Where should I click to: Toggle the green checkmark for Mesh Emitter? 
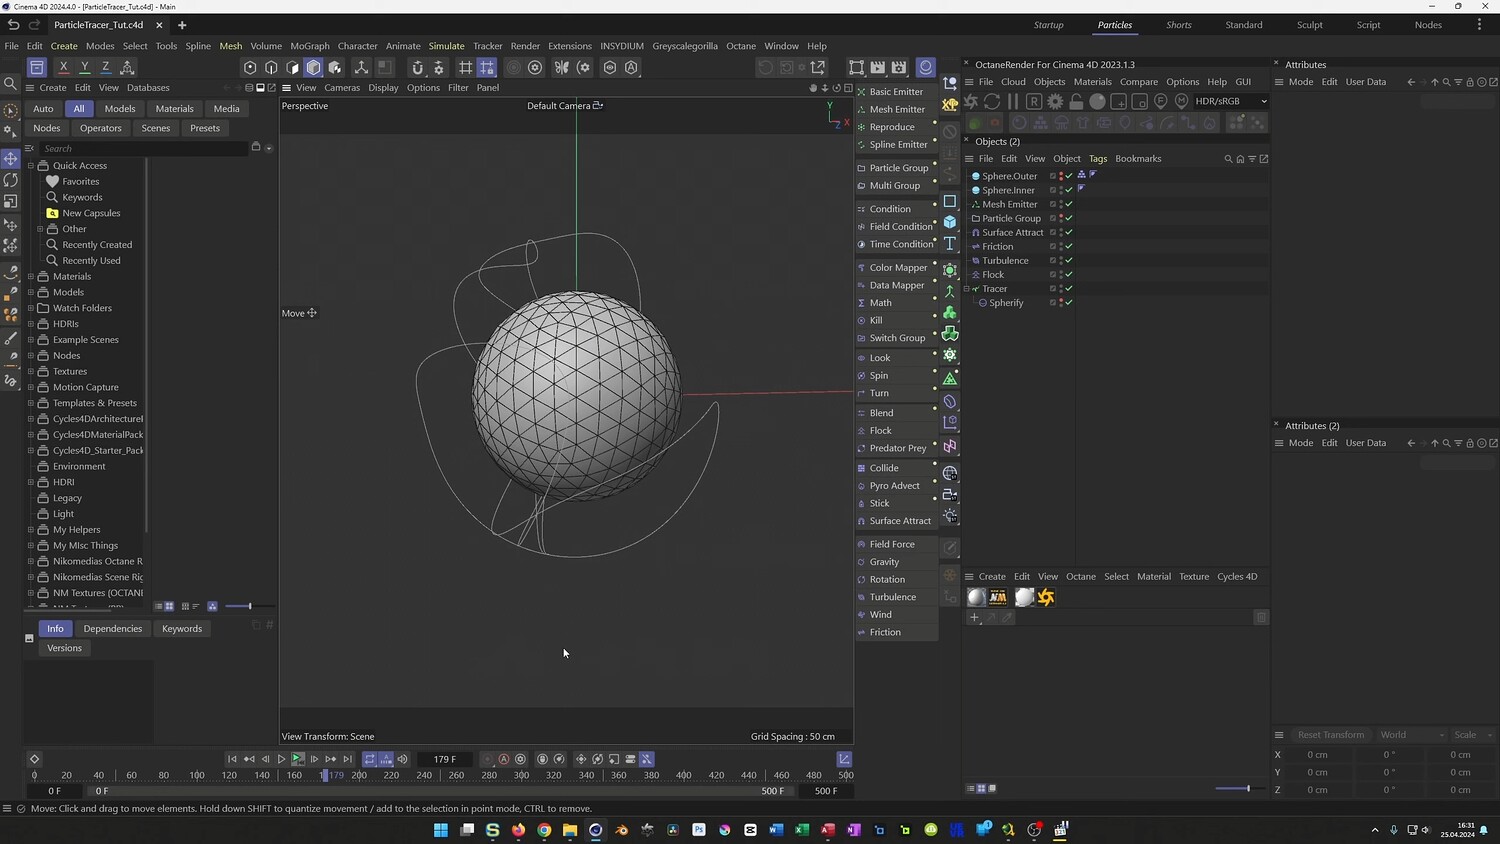tap(1069, 204)
